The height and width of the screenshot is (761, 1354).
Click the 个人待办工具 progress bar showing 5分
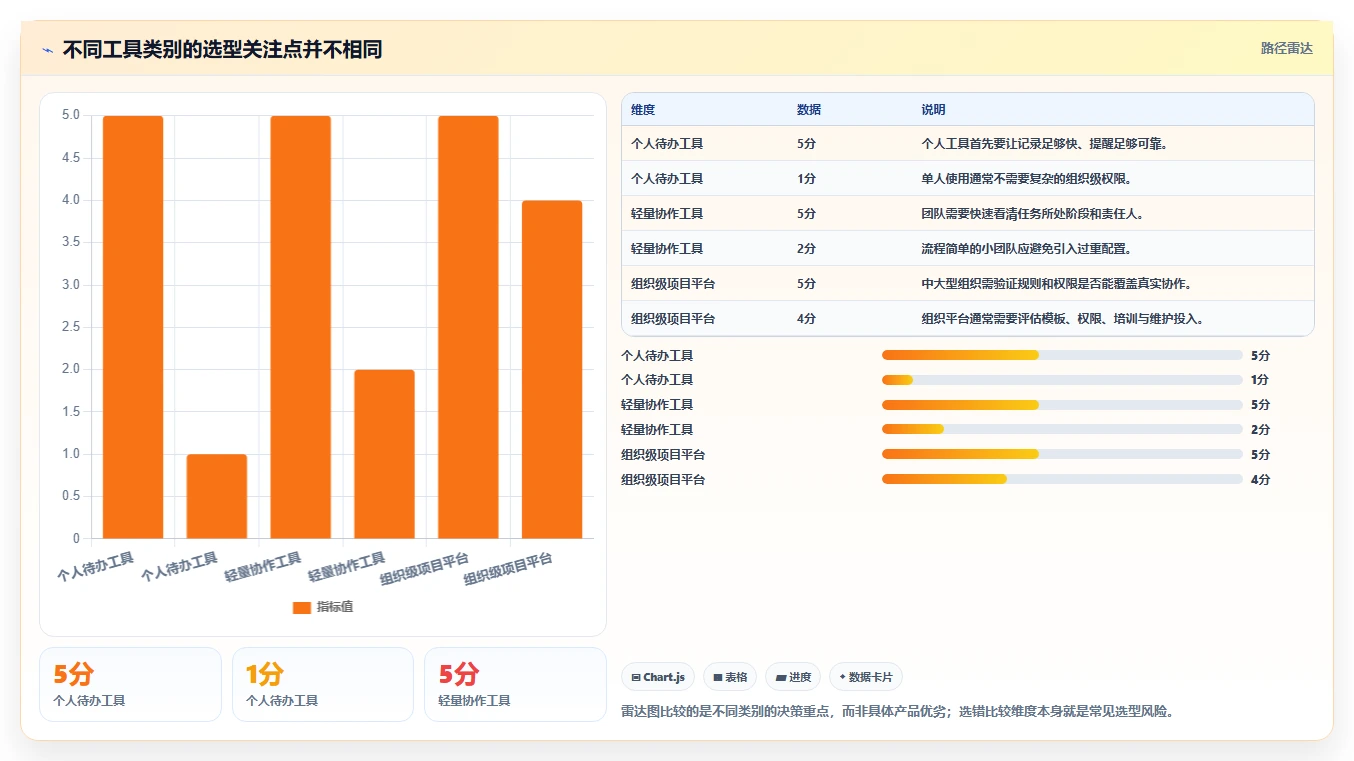tap(1062, 355)
